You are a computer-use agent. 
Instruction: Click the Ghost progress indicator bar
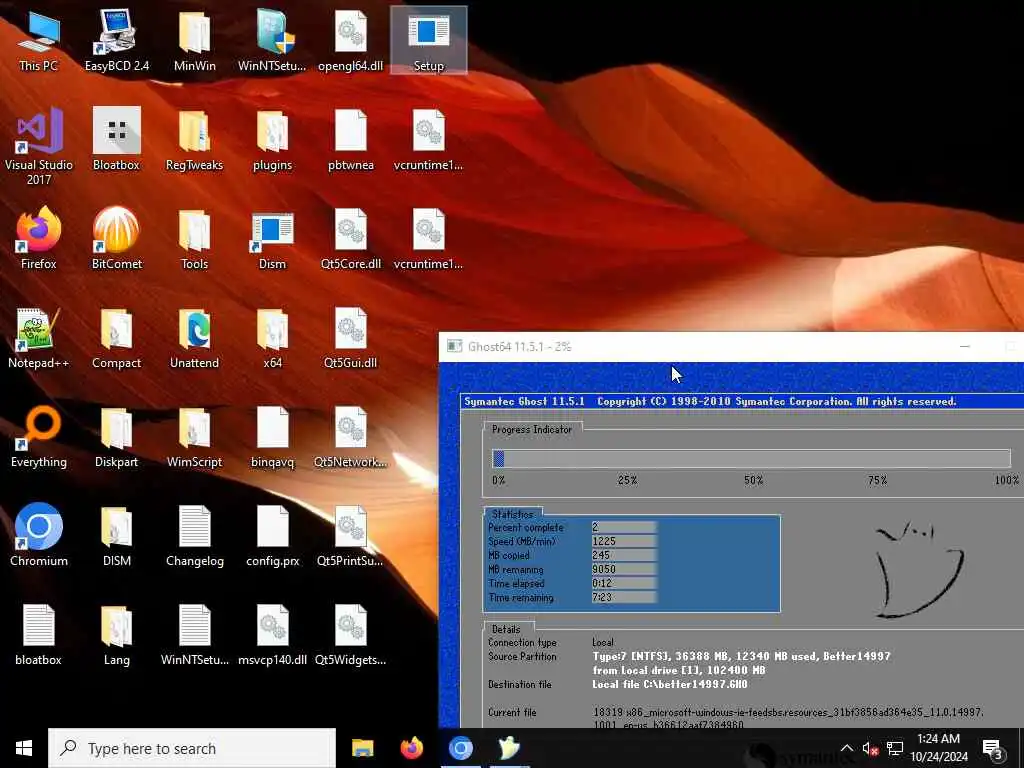(751, 458)
